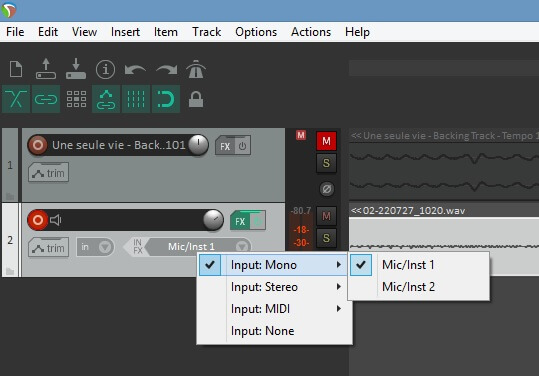Open Project settings info icon
Viewport: 539px width, 376px height.
[x=106, y=69]
